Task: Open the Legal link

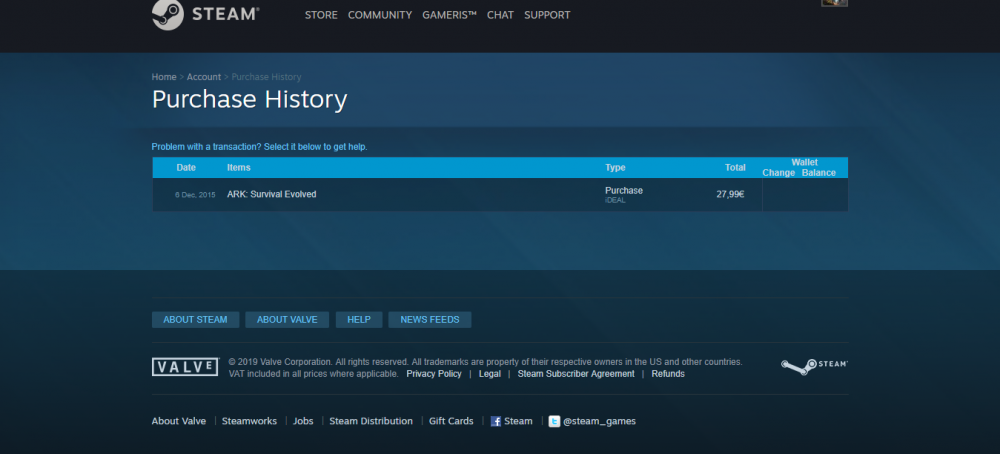Action: click(x=490, y=374)
